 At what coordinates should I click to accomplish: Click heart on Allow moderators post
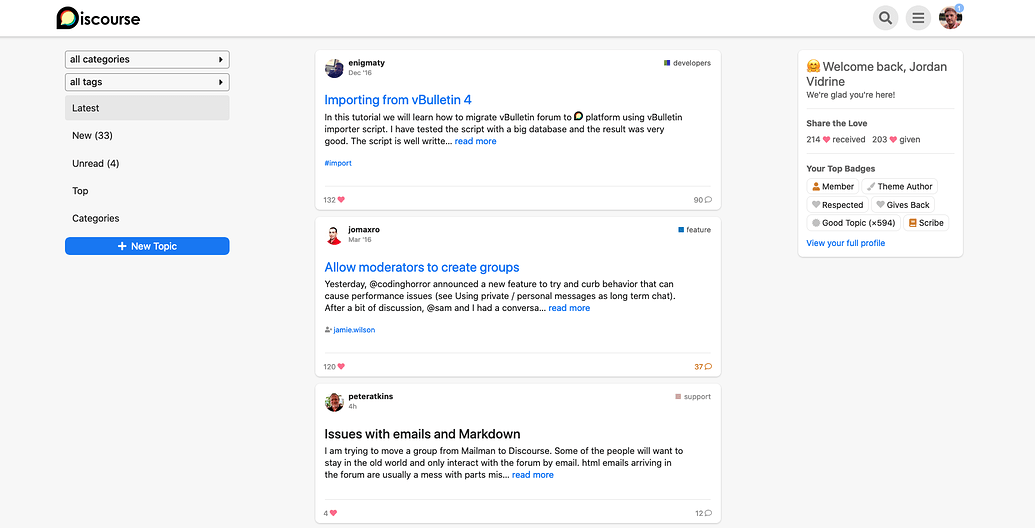[341, 367]
